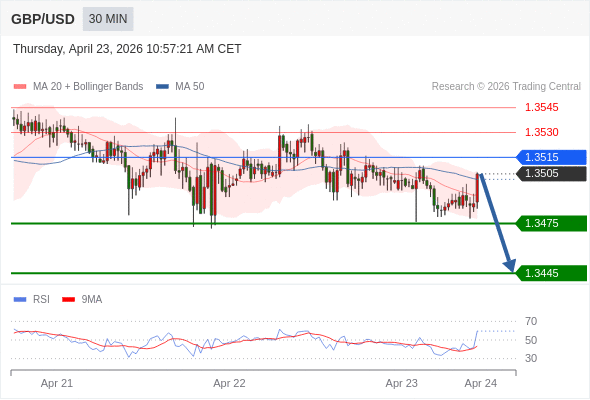Click the 1.3505 current price tag
This screenshot has width=590, height=400.
pyautogui.click(x=552, y=173)
